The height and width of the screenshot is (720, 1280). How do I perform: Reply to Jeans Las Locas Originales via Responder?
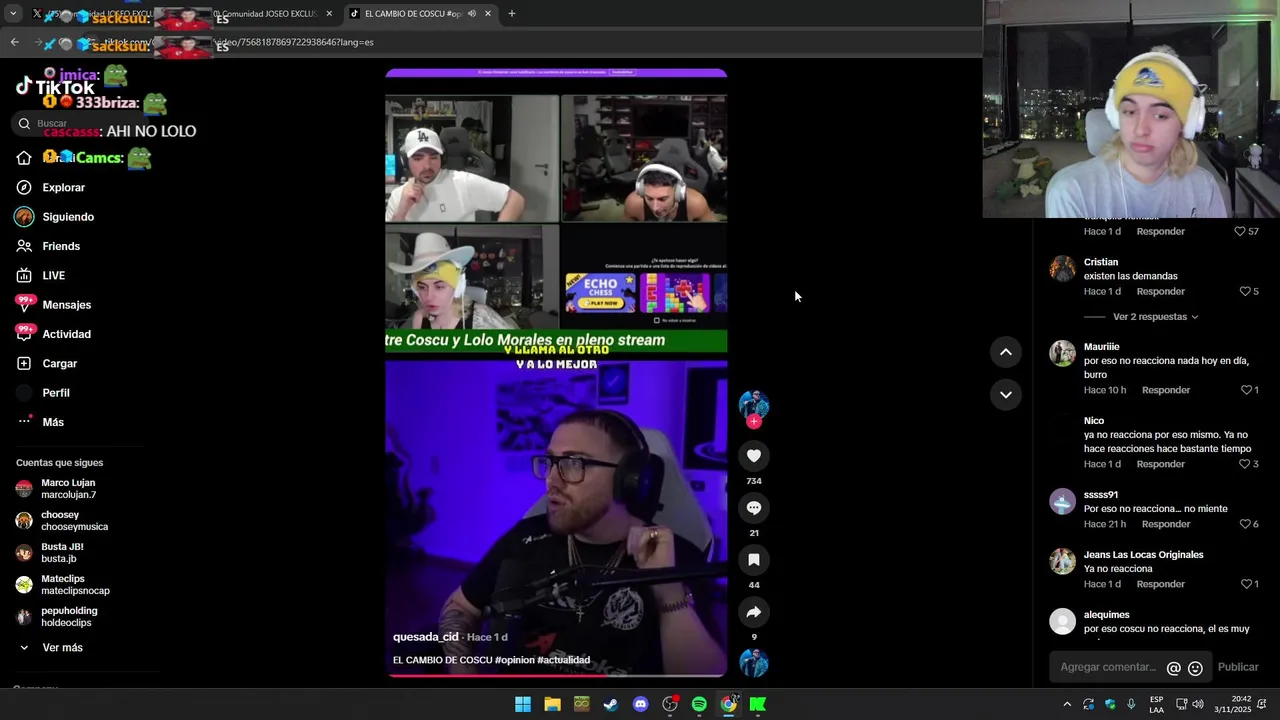1160,584
